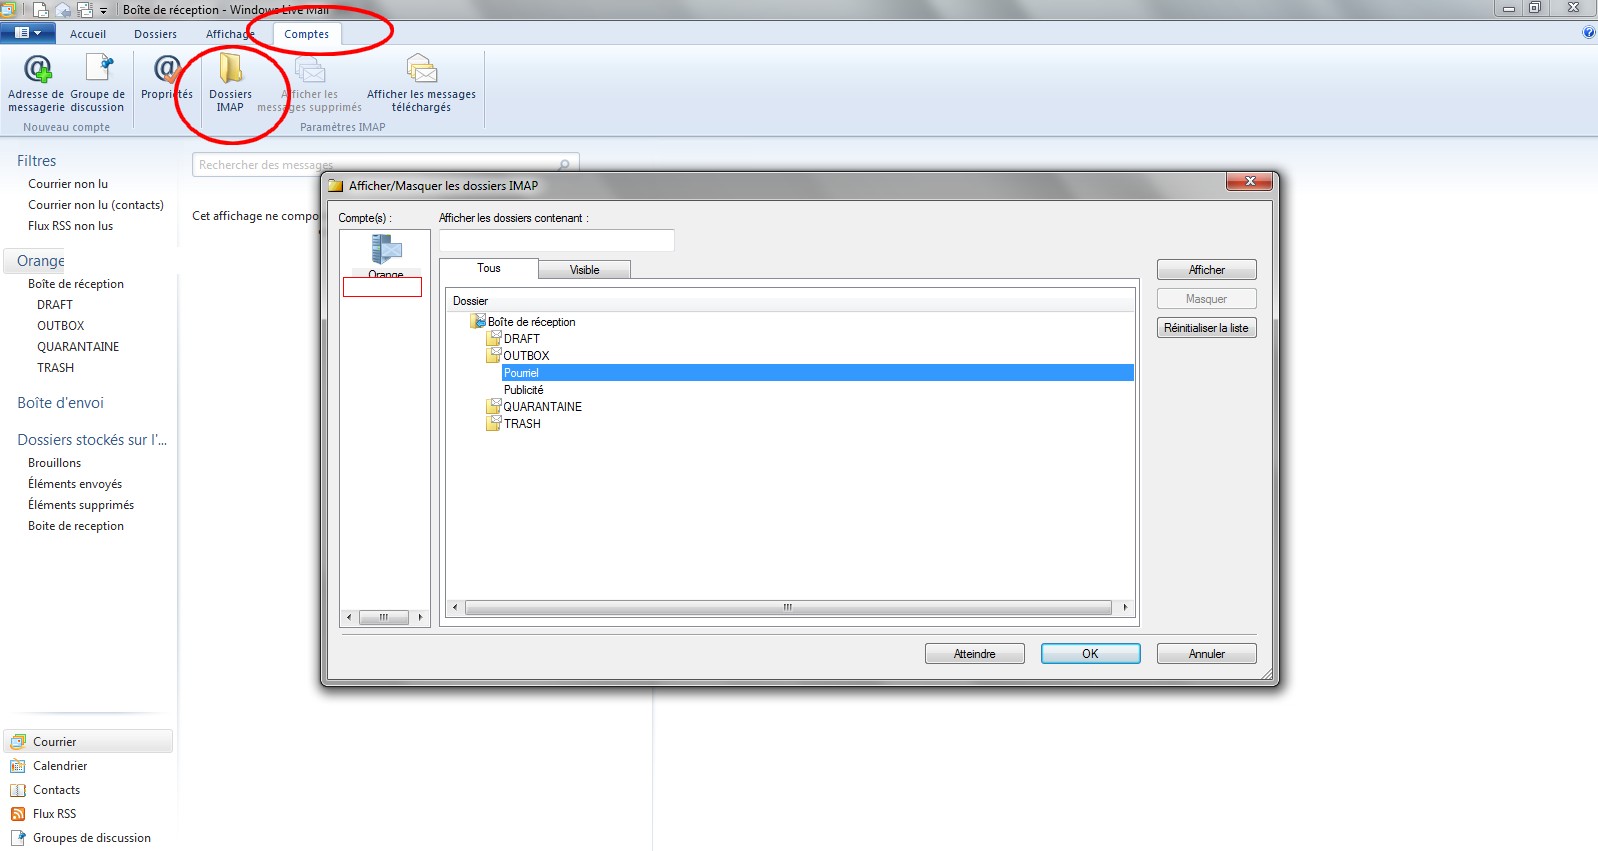Click the Filtres heading in left pane
This screenshot has width=1598, height=851.
point(37,161)
